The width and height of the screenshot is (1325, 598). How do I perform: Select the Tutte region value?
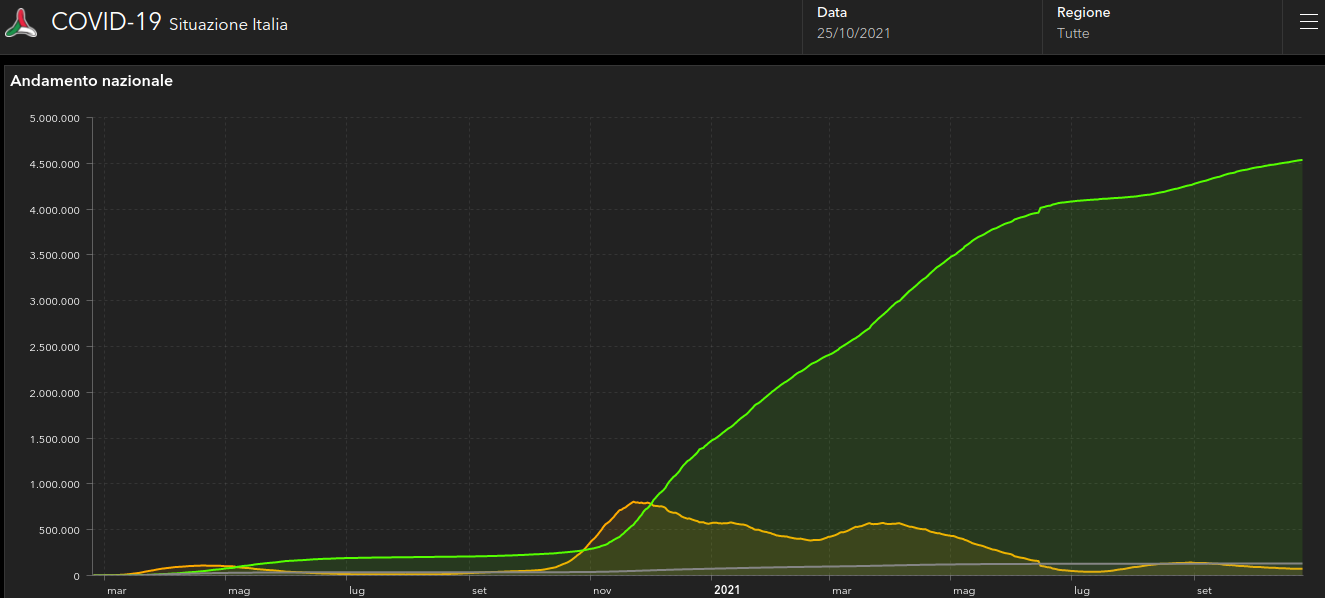point(1073,33)
